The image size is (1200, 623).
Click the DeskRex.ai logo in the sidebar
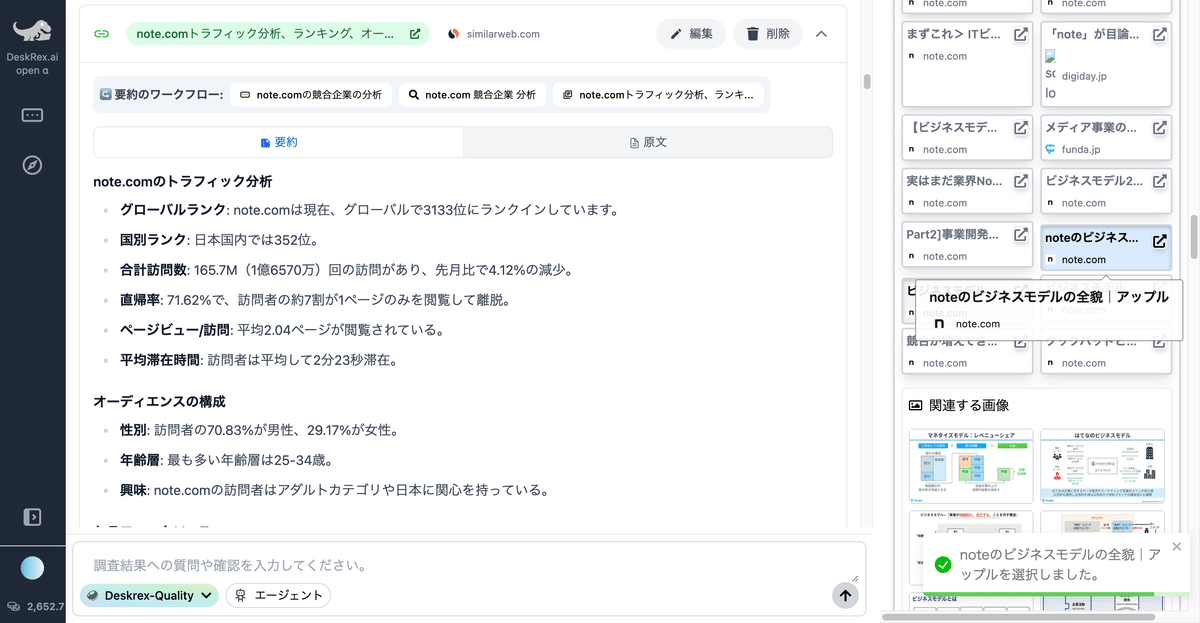pos(32,30)
